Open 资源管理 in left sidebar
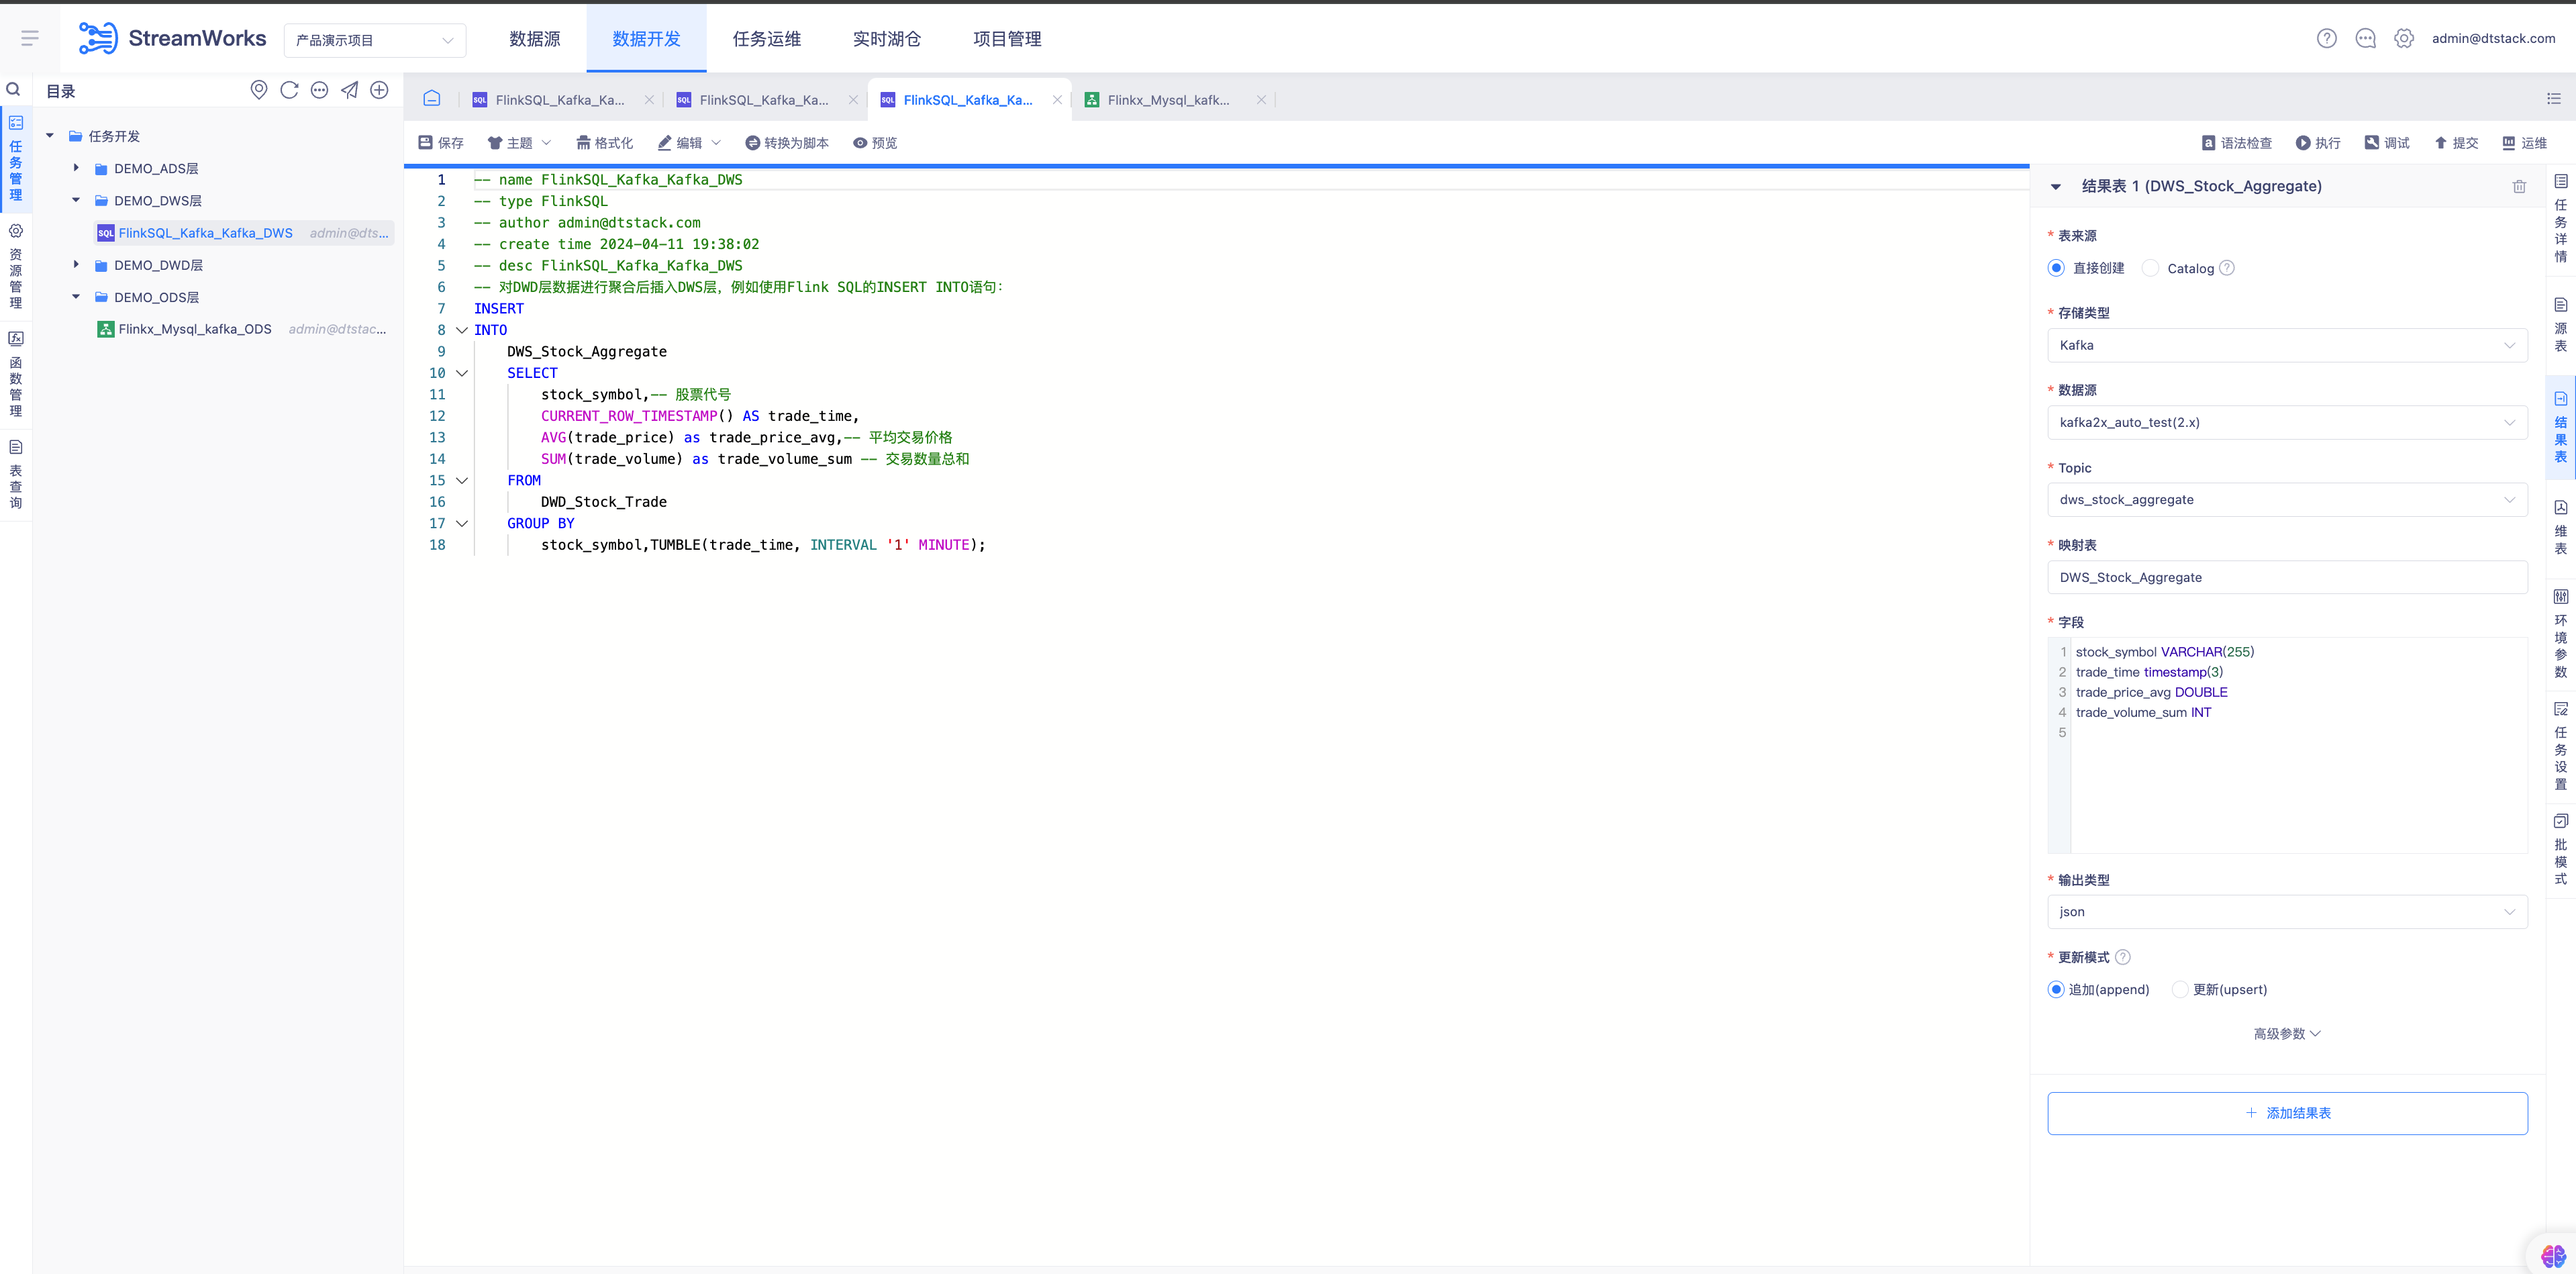Image resolution: width=2576 pixels, height=1274 pixels. click(x=15, y=266)
